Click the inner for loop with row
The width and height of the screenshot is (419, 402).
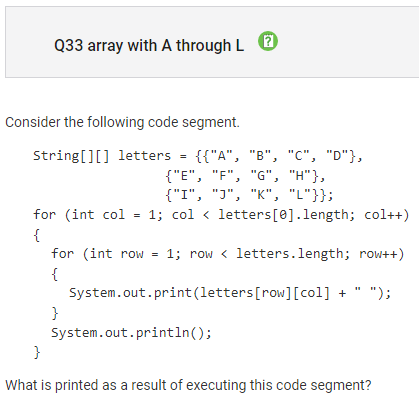[228, 254]
